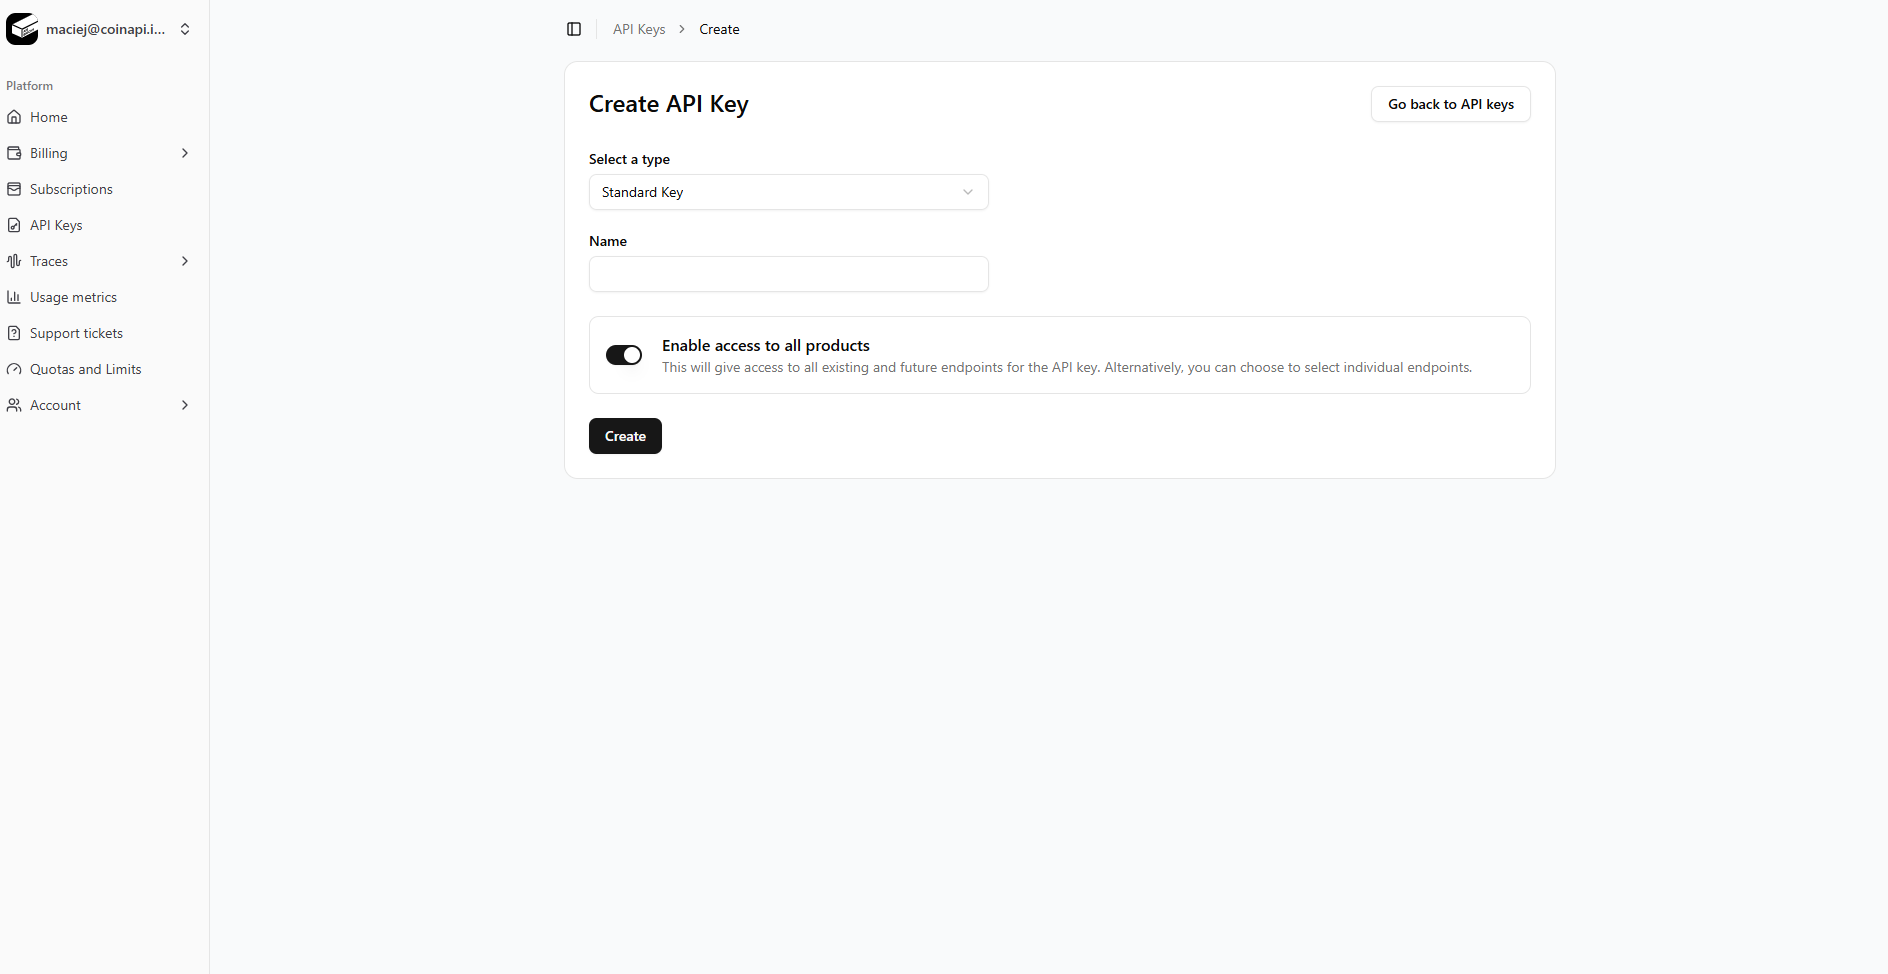Click the Home house icon
The height and width of the screenshot is (974, 1888).
point(14,117)
